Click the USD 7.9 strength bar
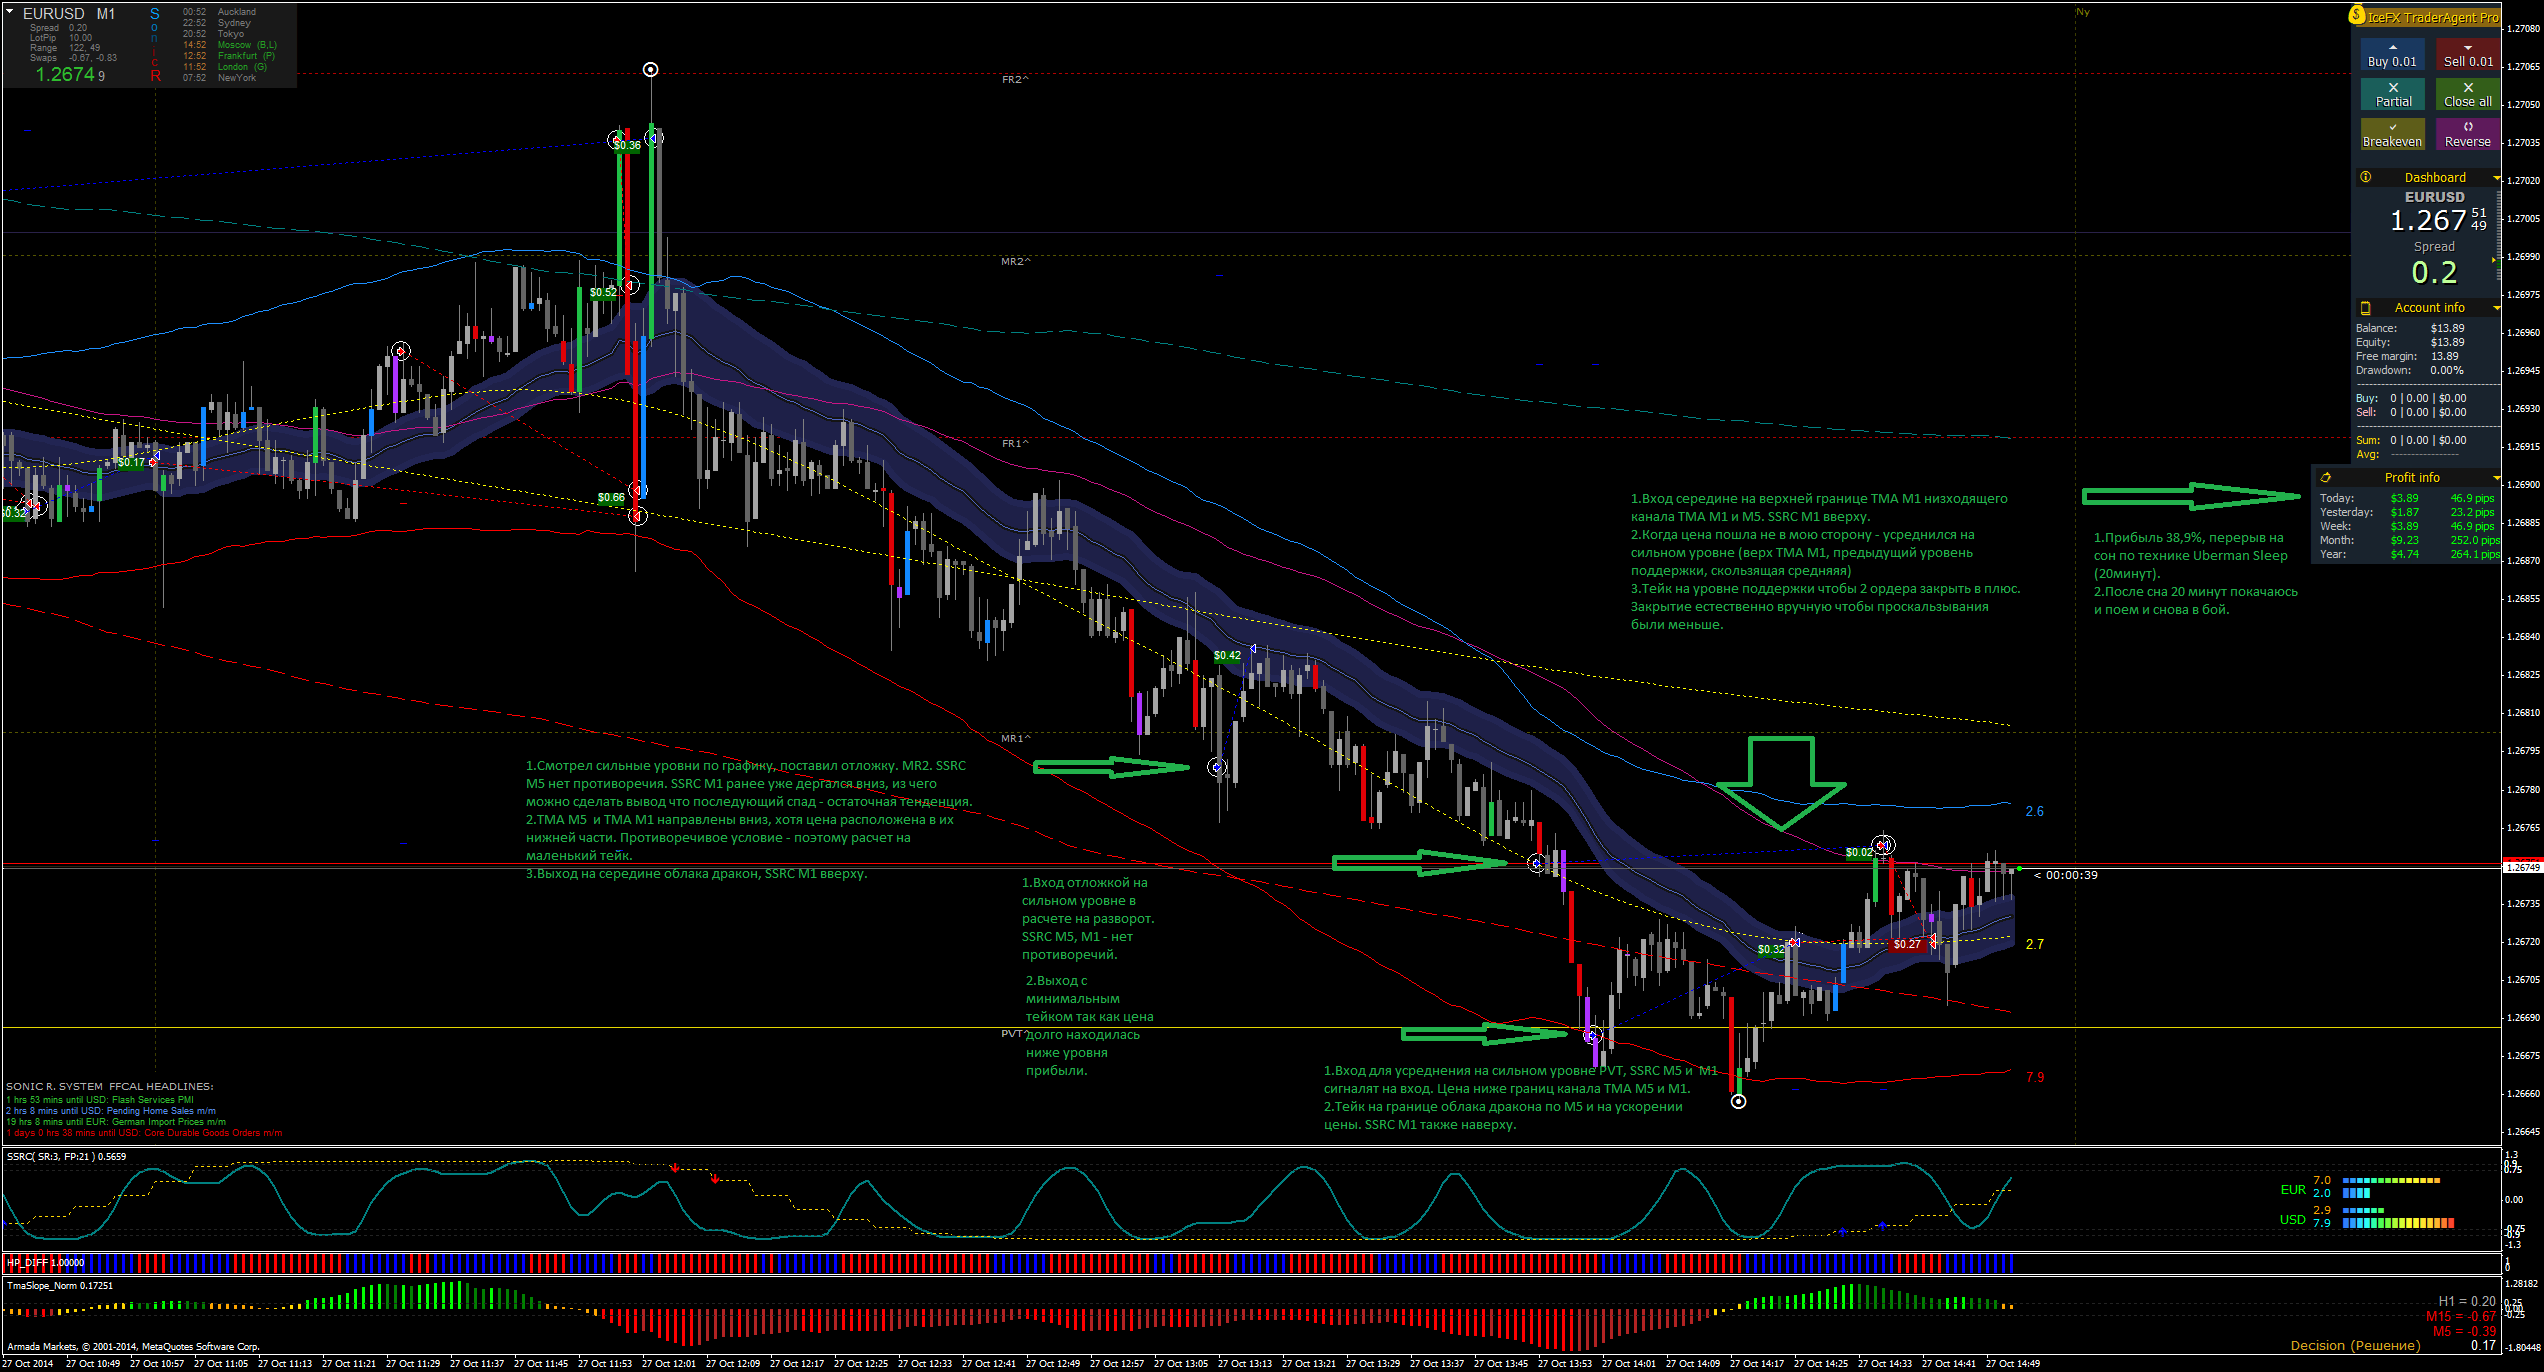This screenshot has height=1372, width=2544. [x=2398, y=1223]
